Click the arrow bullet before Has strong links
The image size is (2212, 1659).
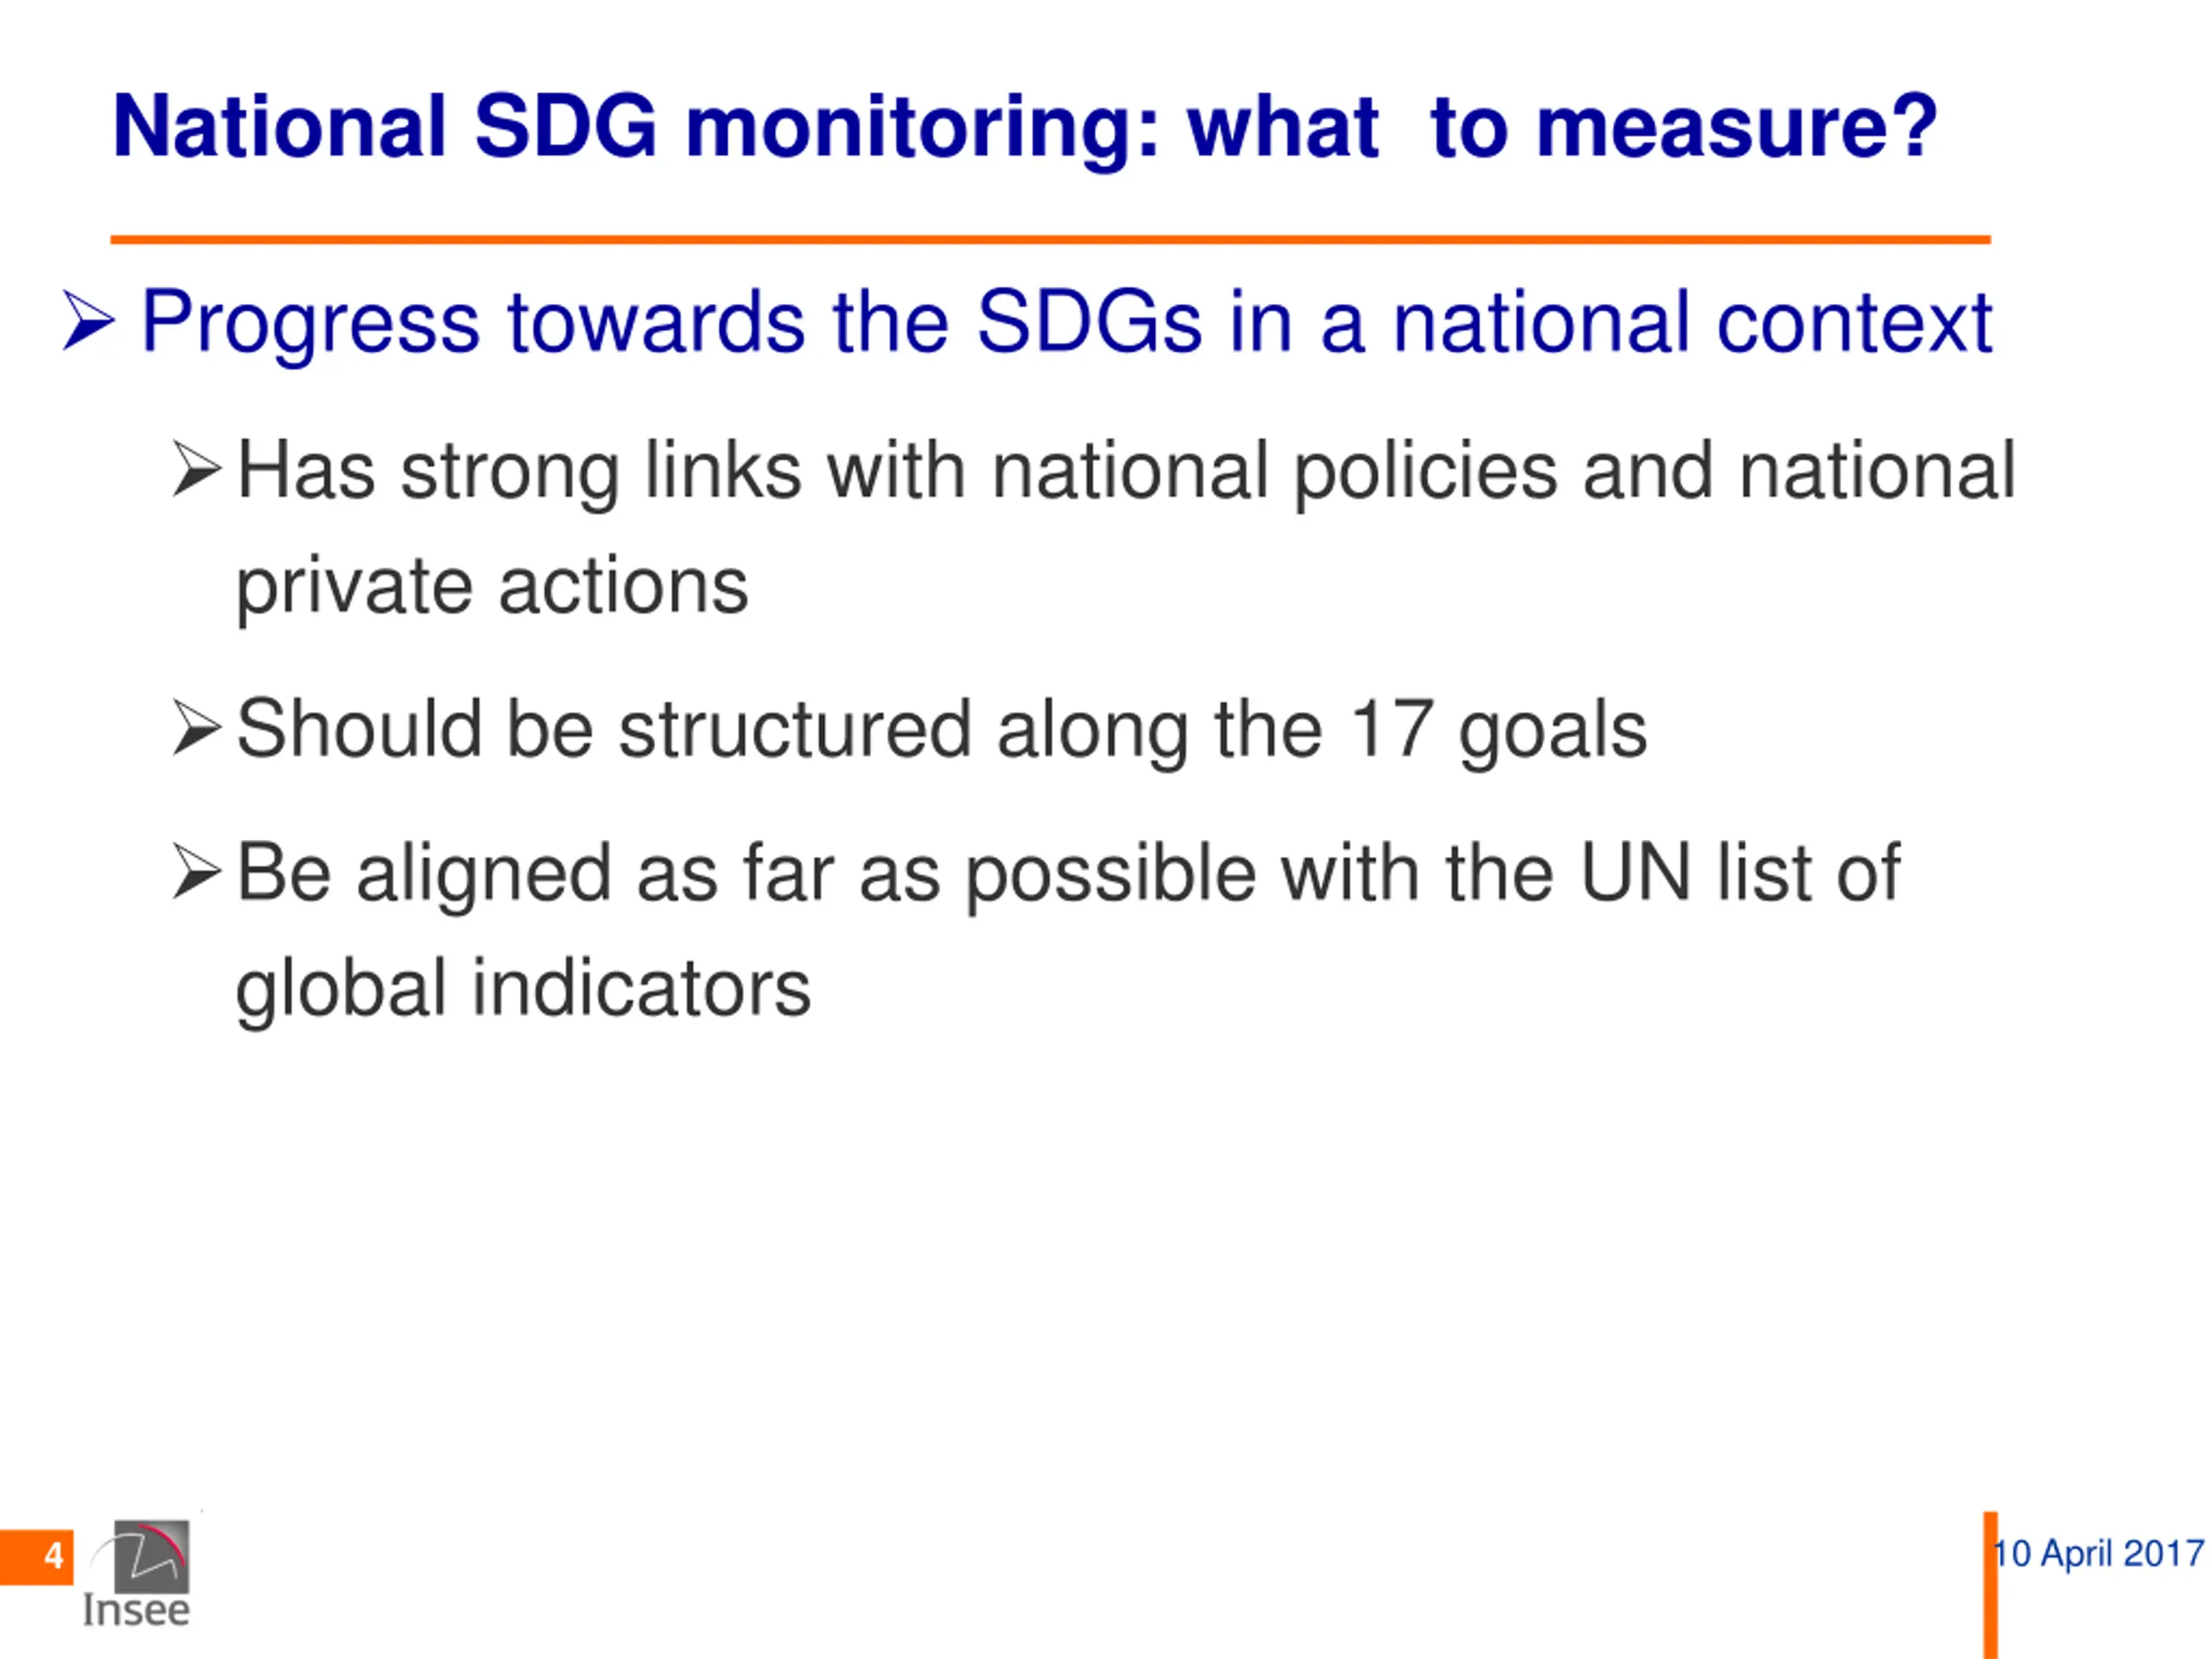196,469
